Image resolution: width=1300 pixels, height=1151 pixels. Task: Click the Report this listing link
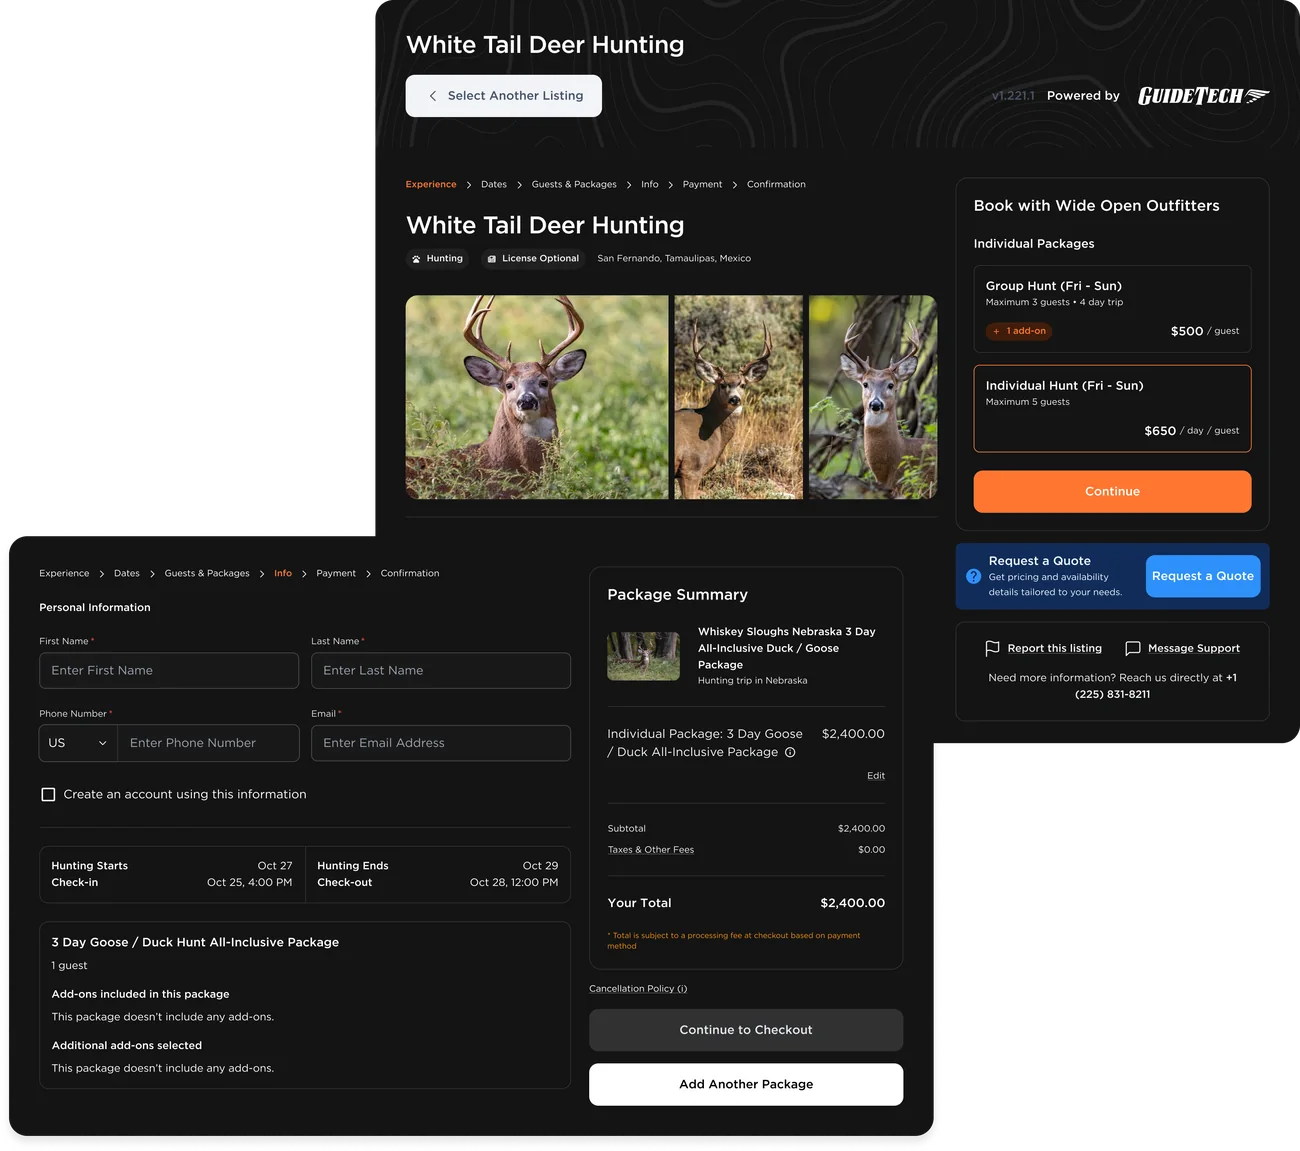pyautogui.click(x=1055, y=648)
